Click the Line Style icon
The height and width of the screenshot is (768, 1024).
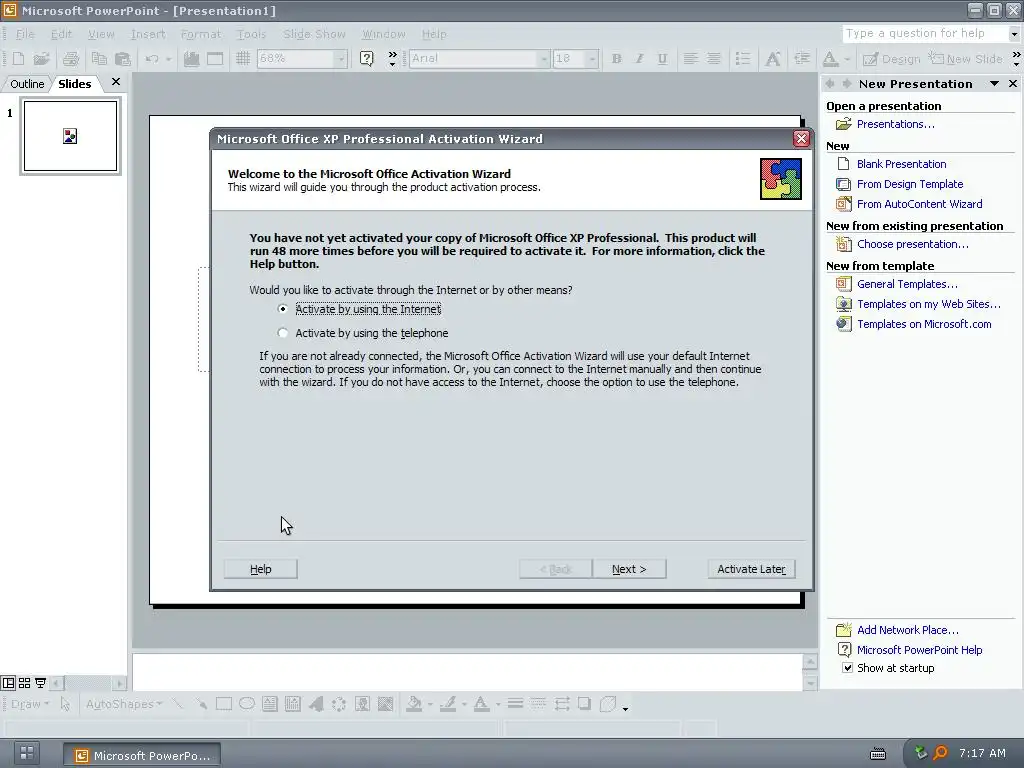[x=515, y=704]
